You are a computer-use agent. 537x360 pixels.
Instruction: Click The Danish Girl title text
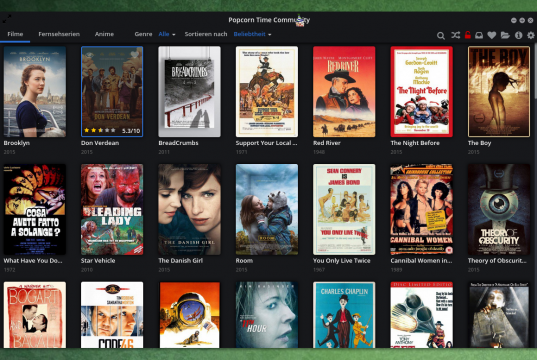180,261
